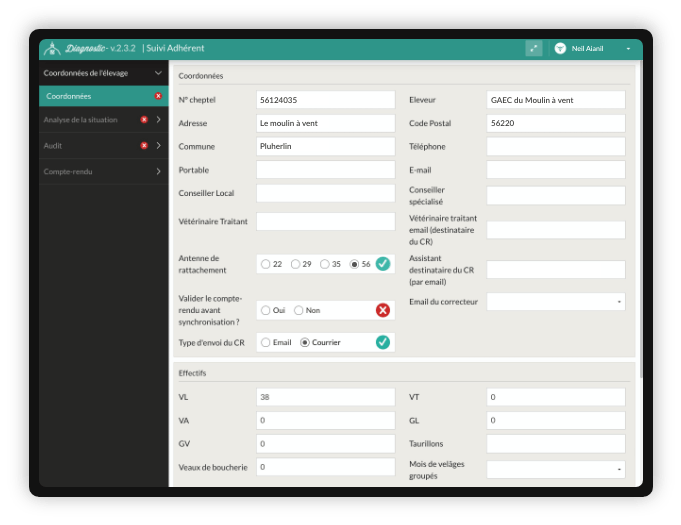Click red error icon next to Analyse de la situation
The image size is (681, 525).
click(x=144, y=120)
